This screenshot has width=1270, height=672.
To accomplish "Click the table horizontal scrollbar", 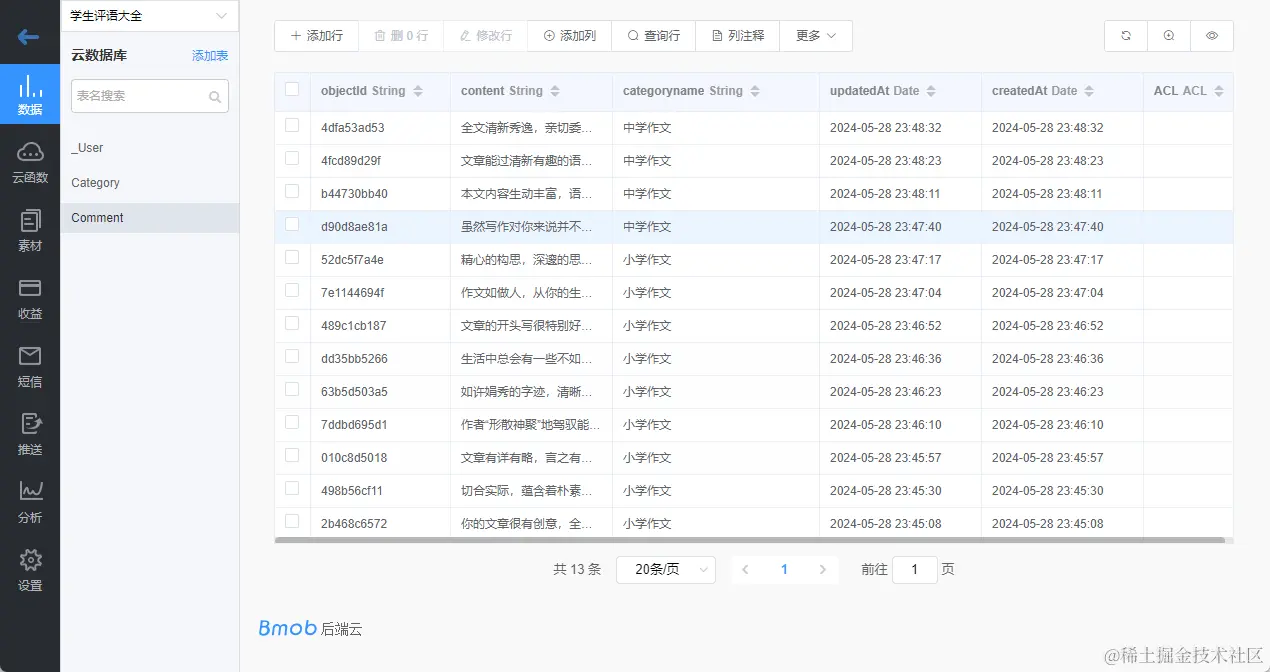I will (750, 540).
